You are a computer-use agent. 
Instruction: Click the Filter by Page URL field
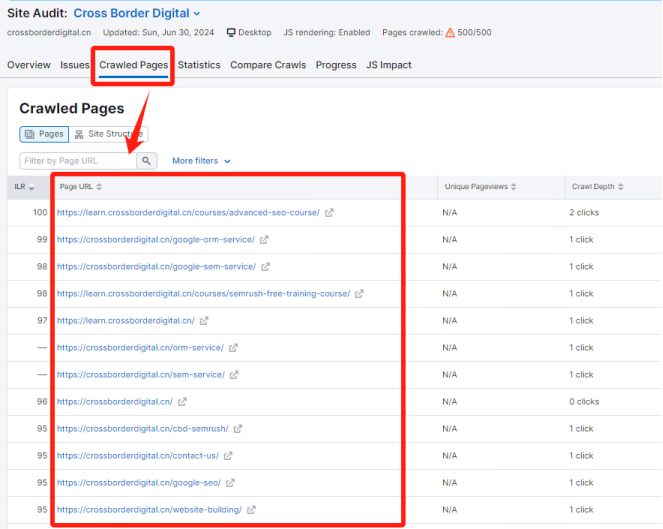[77, 160]
